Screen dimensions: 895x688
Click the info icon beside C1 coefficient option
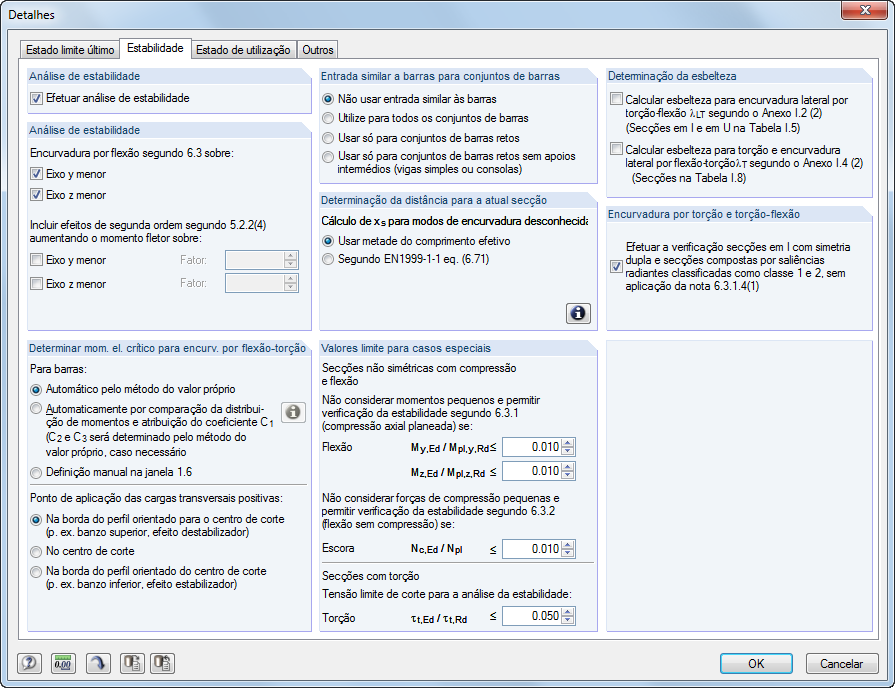pos(293,412)
